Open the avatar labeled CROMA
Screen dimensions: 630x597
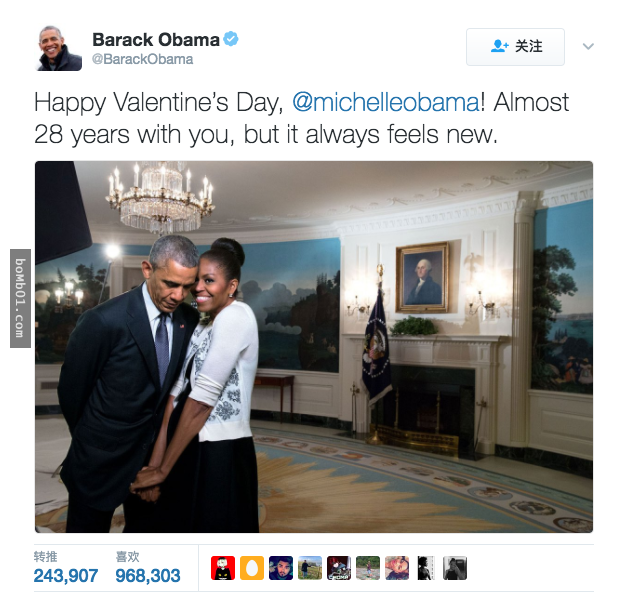(x=339, y=568)
